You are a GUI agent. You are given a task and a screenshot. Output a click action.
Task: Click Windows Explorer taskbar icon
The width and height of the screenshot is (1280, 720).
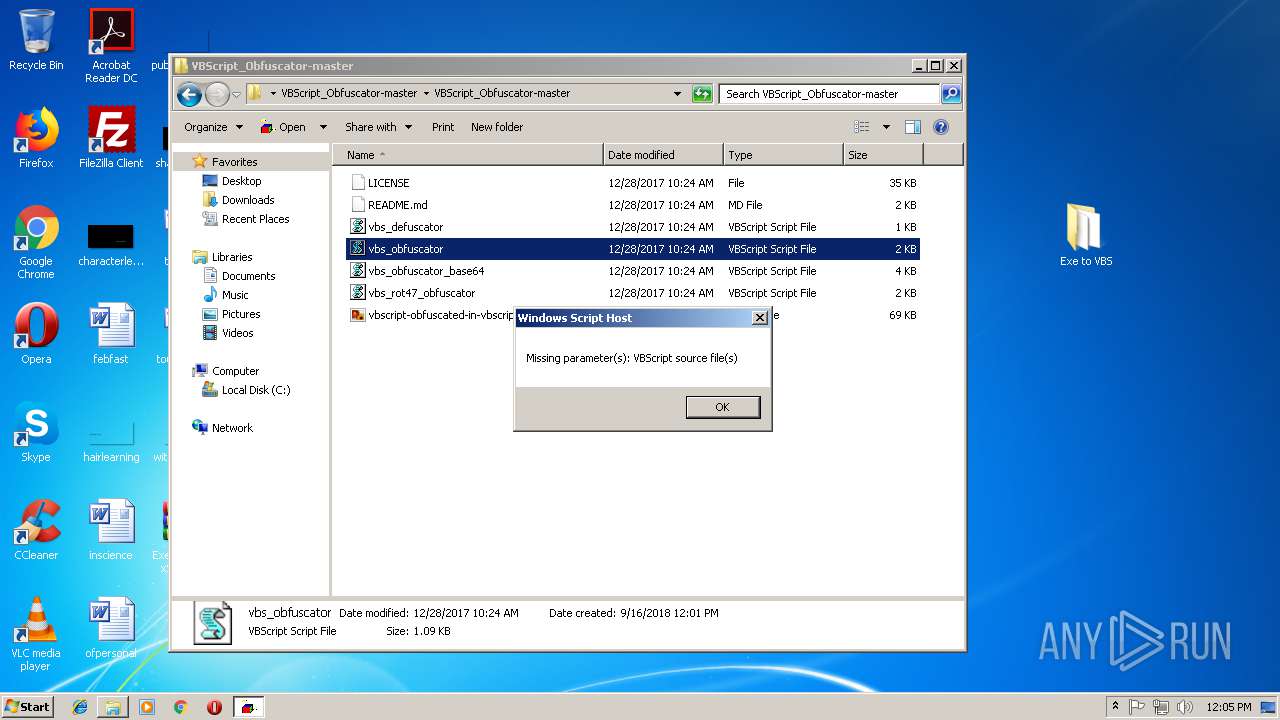pyautogui.click(x=113, y=707)
